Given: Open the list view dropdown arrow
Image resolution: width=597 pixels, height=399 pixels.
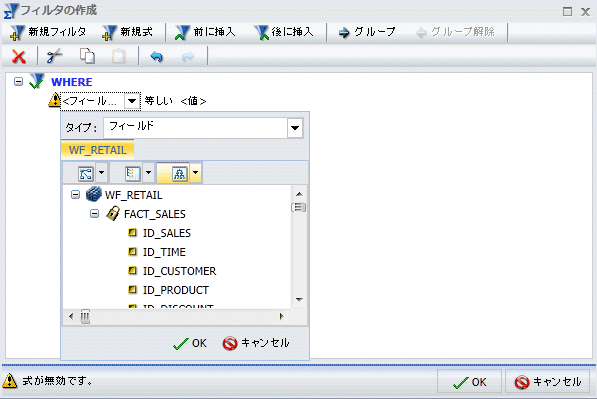Looking at the screenshot, I should coord(148,173).
